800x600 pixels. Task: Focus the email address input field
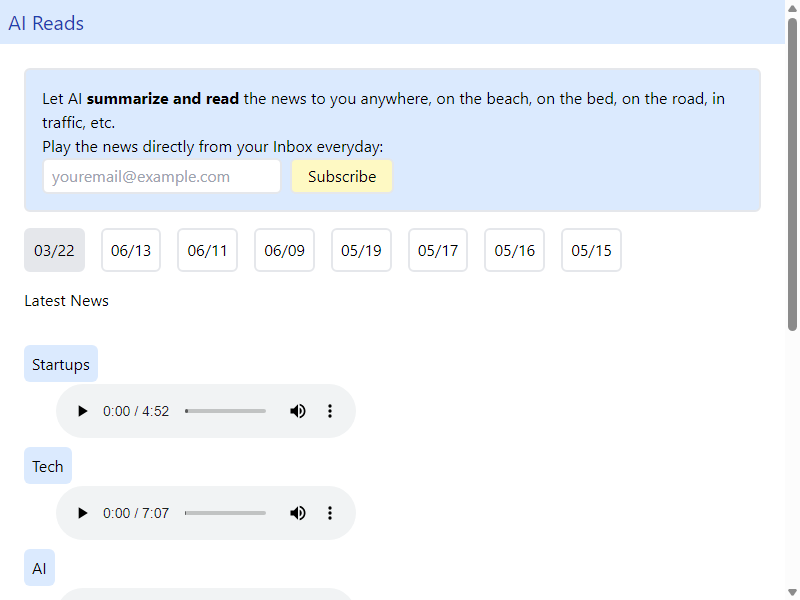162,177
